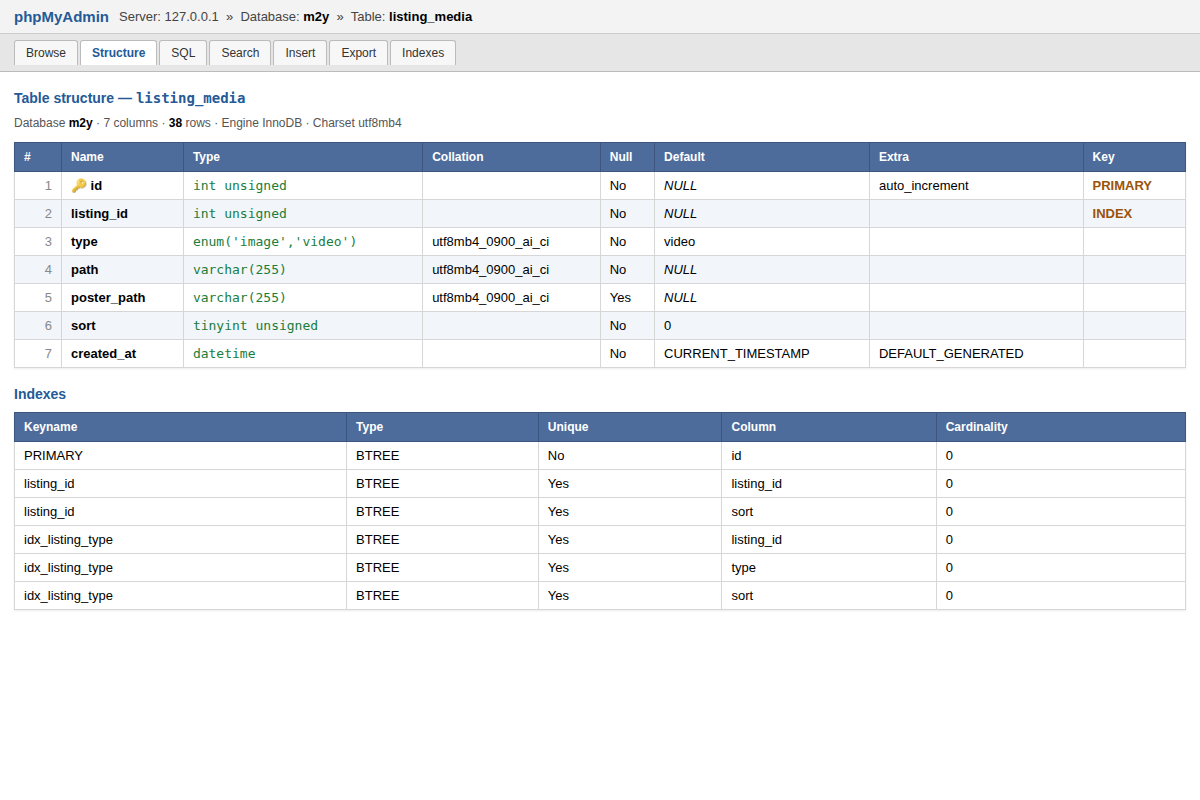Image resolution: width=1200 pixels, height=800 pixels.
Task: Click the path column name in row 4
Action: point(85,270)
